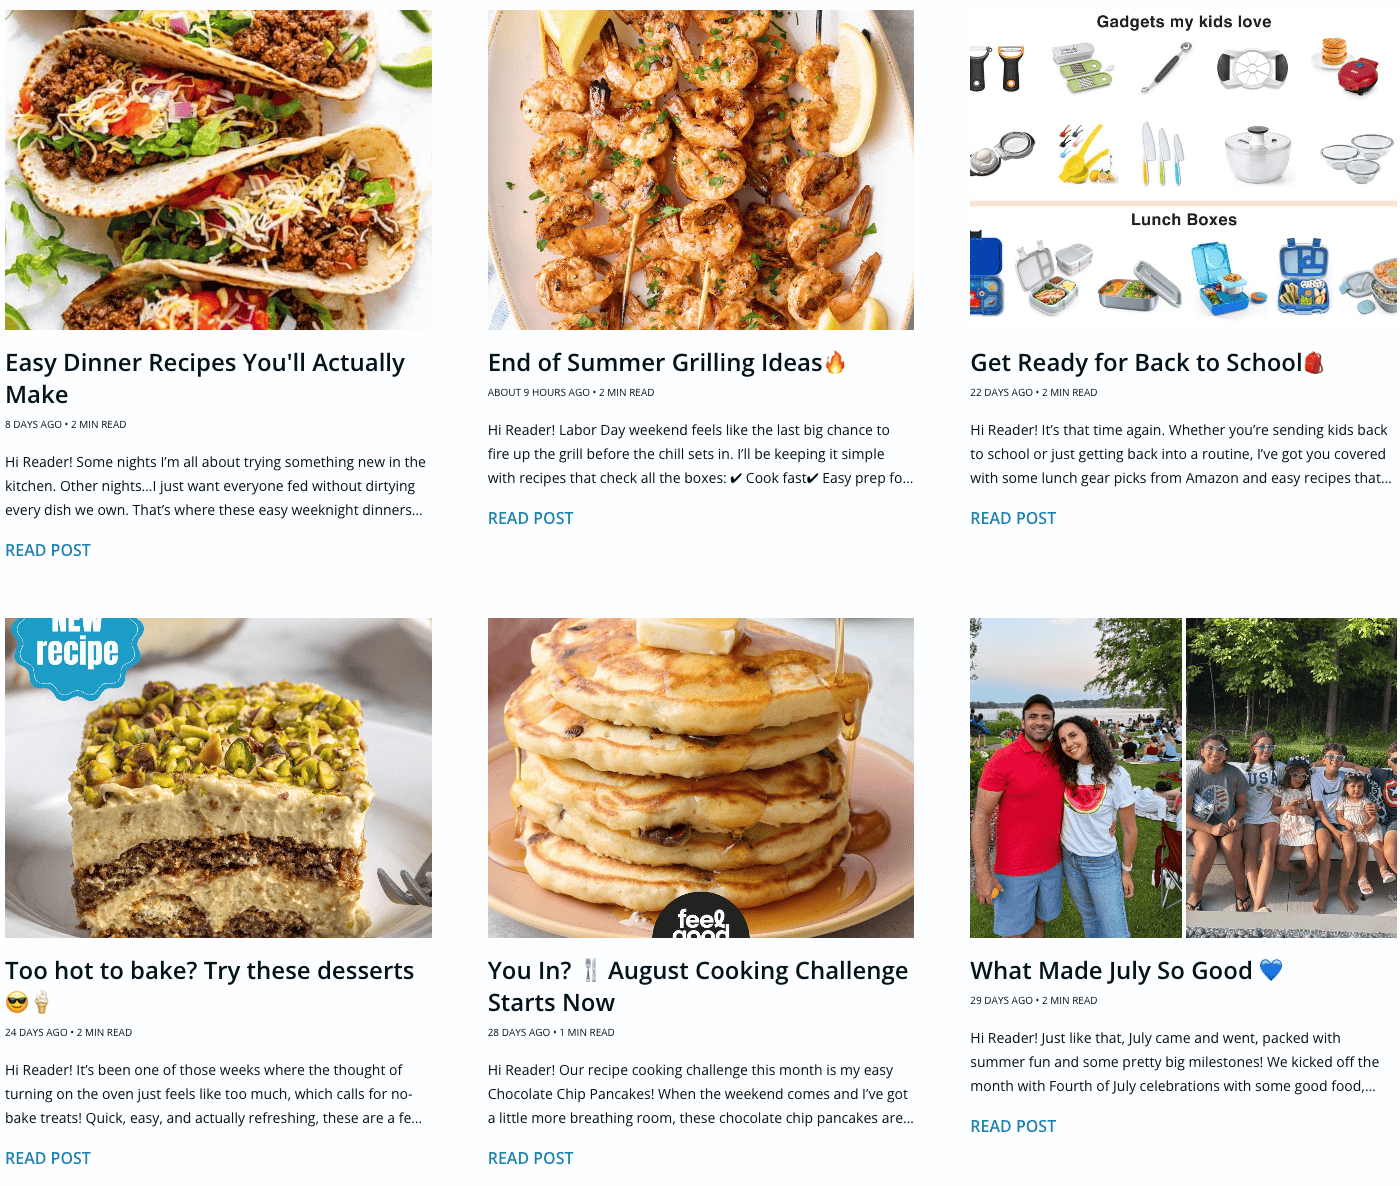Click READ POST under August Cooking Challenge

pyautogui.click(x=531, y=1158)
